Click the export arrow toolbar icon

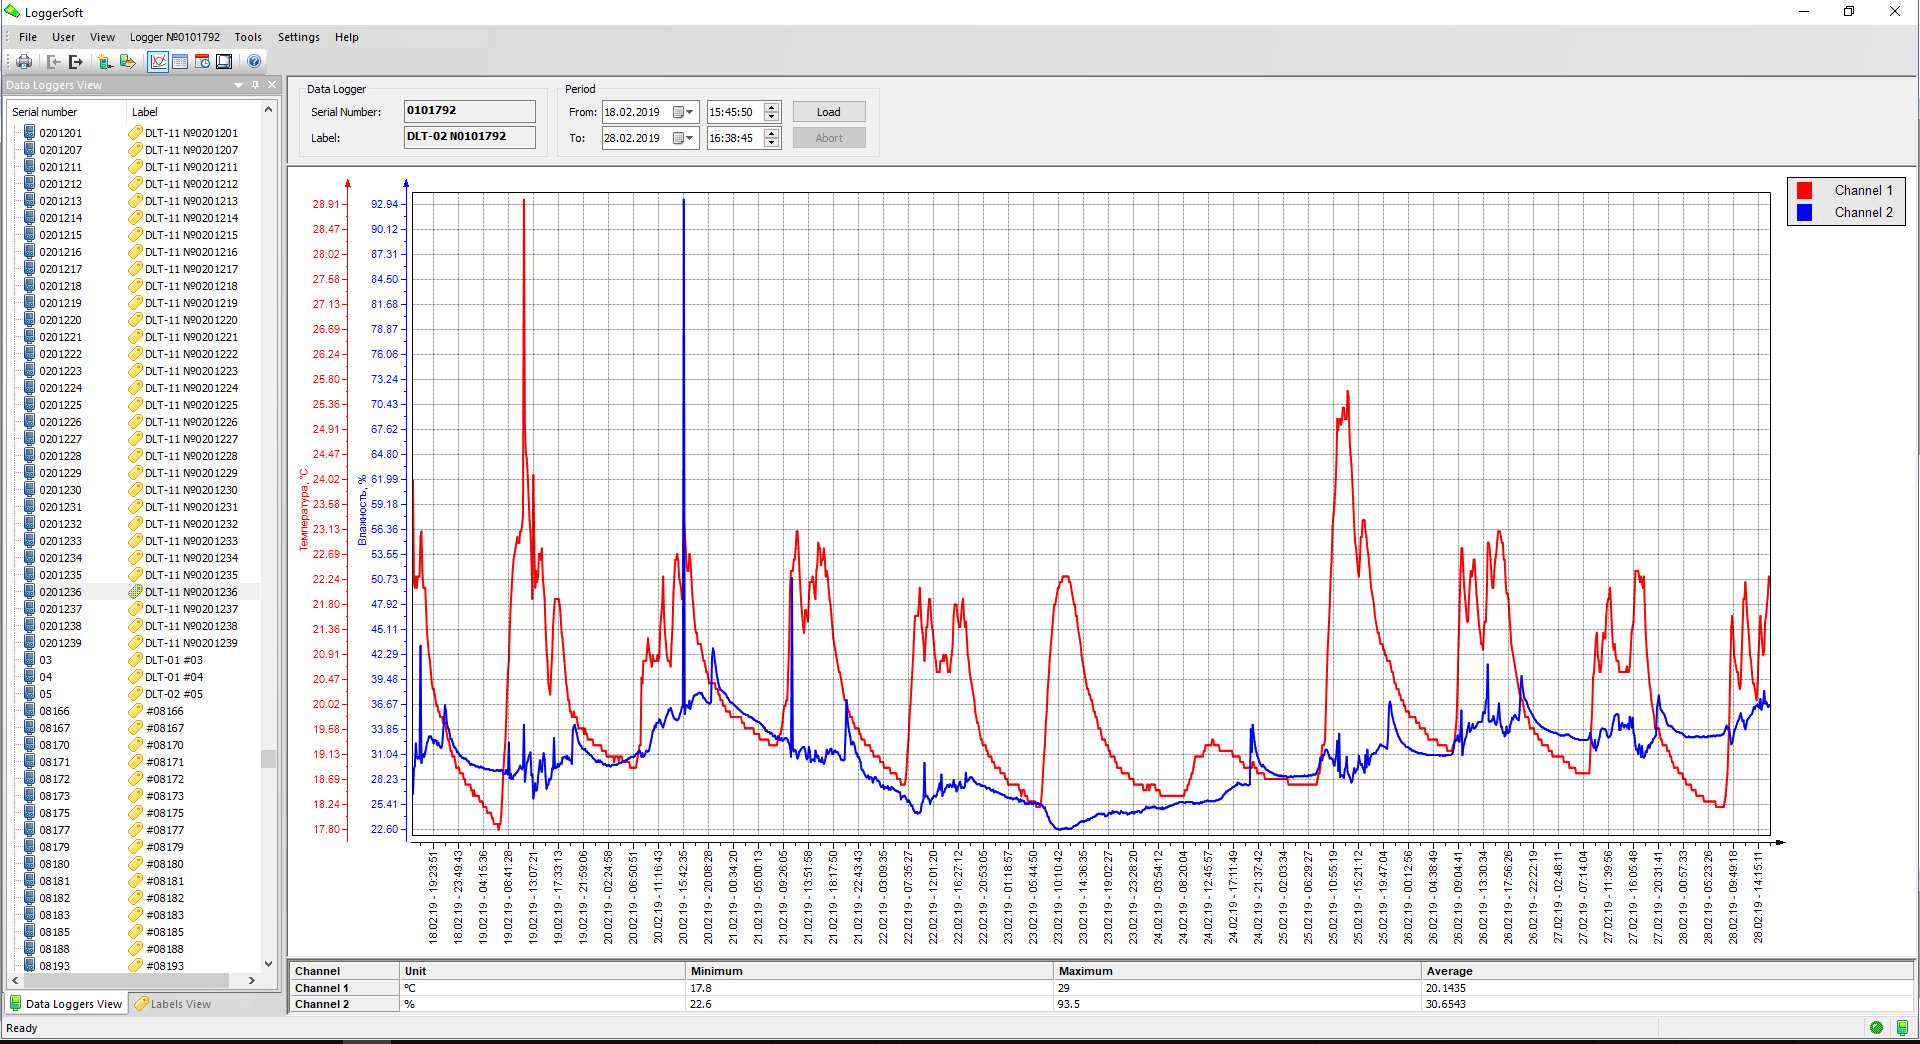(76, 62)
